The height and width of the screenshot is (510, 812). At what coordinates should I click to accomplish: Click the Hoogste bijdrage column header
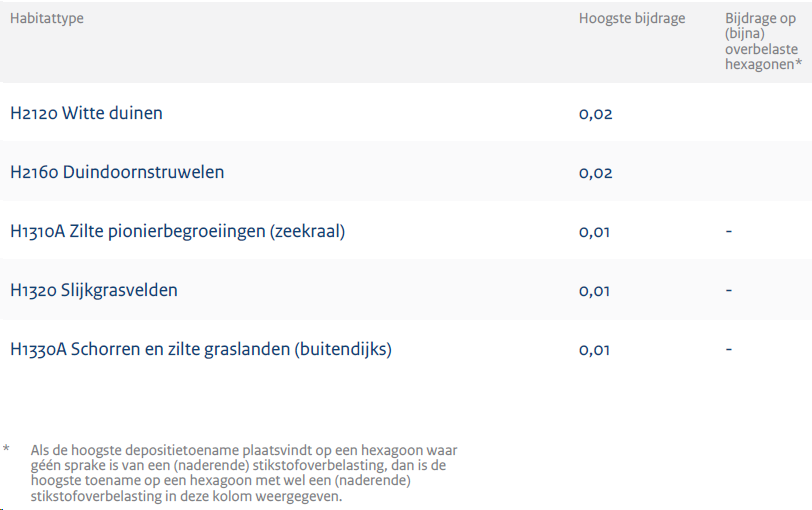point(632,19)
